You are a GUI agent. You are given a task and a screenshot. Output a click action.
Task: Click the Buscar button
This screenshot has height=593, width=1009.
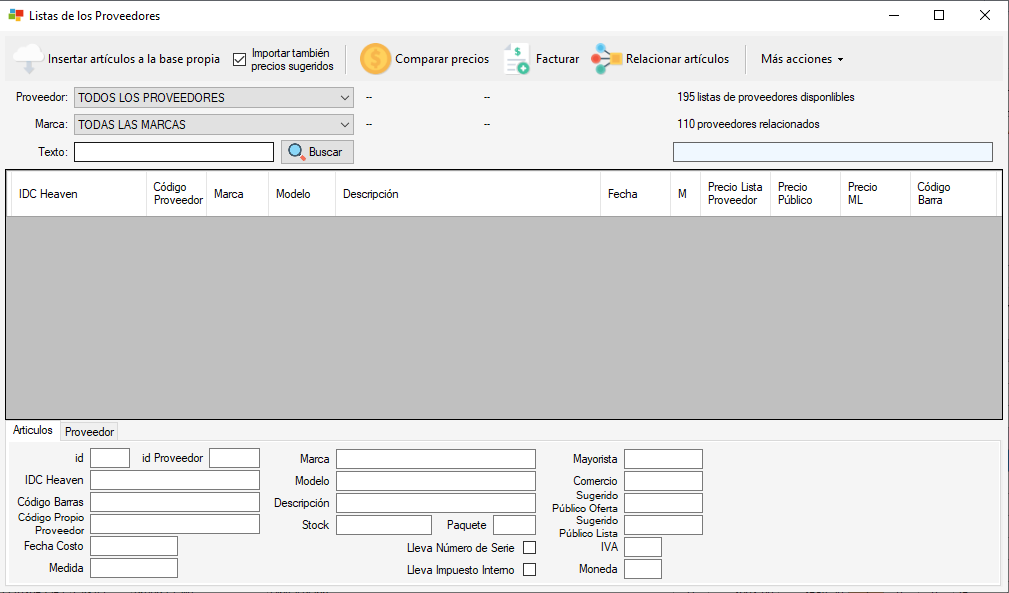pos(317,152)
